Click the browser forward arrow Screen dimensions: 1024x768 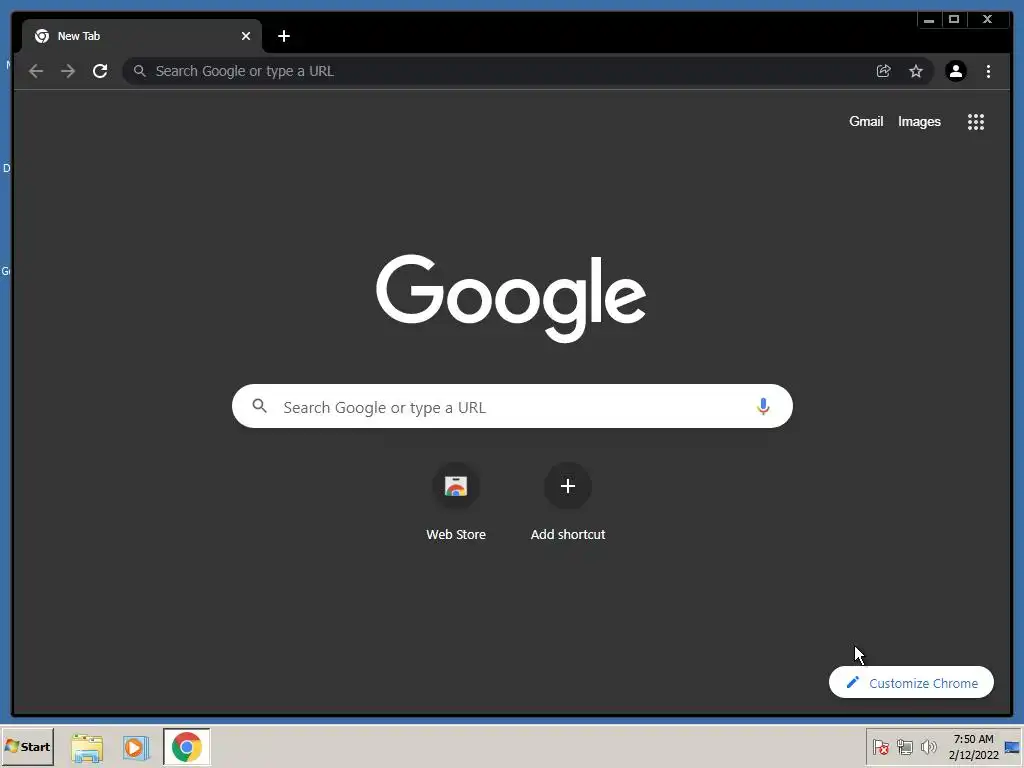(68, 71)
